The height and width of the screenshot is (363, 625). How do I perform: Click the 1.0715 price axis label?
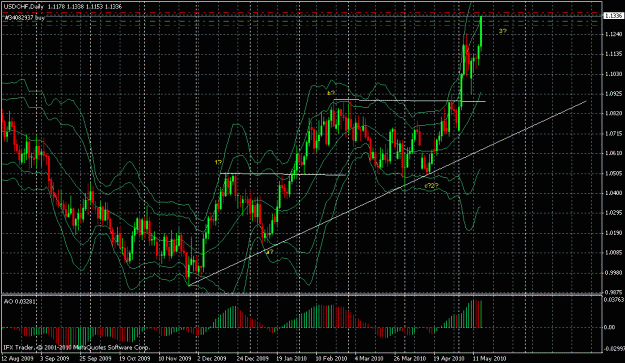613,133
